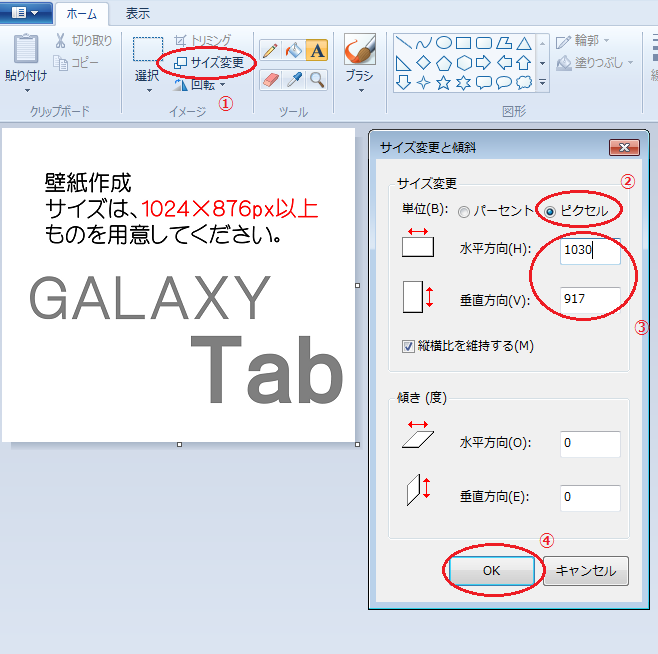
Task: Select the Color picker eyedropper tool
Action: pyautogui.click(x=294, y=79)
